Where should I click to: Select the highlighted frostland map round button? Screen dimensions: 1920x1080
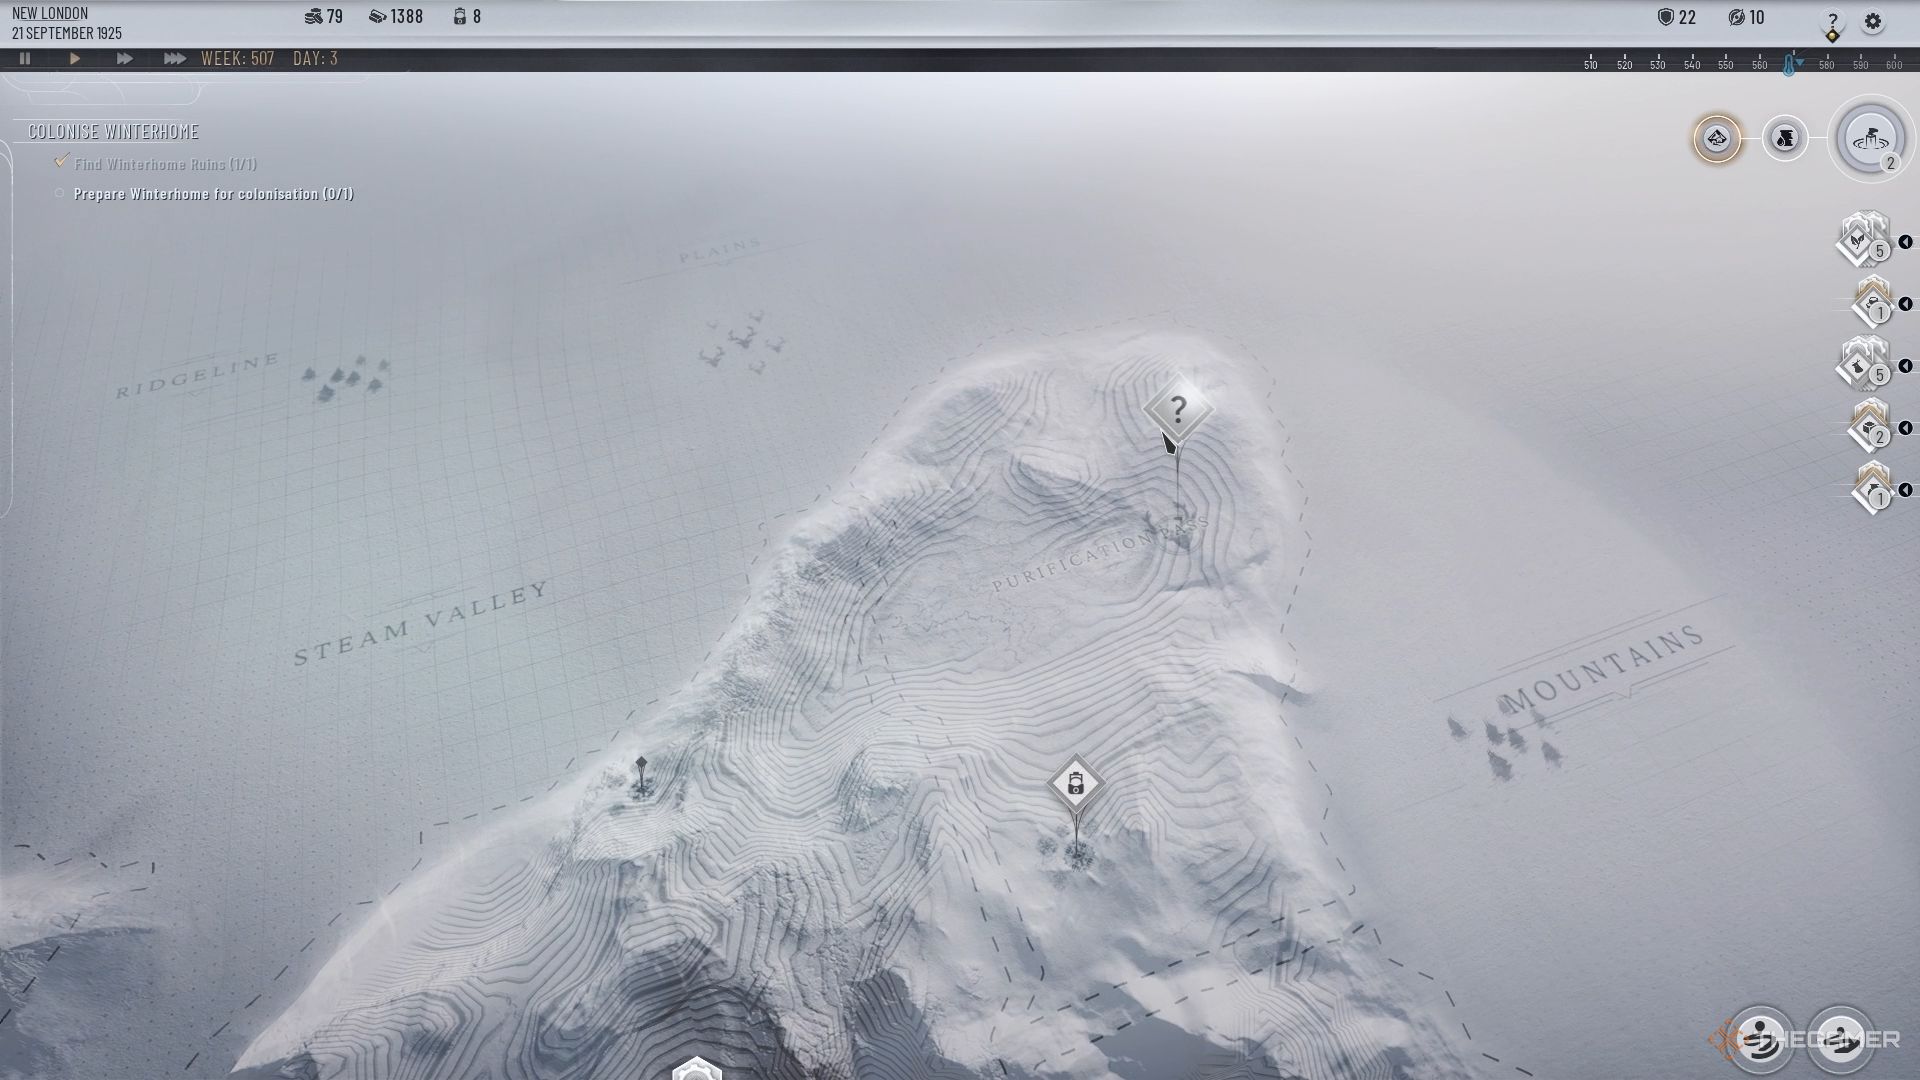point(1717,138)
